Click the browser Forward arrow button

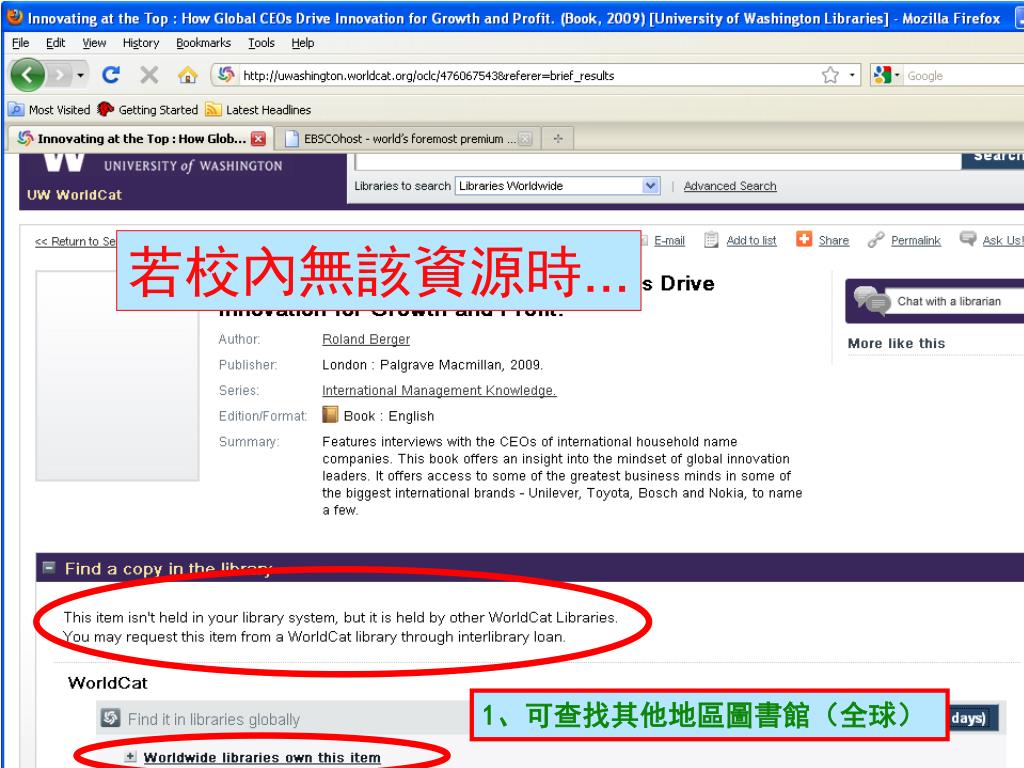point(59,75)
